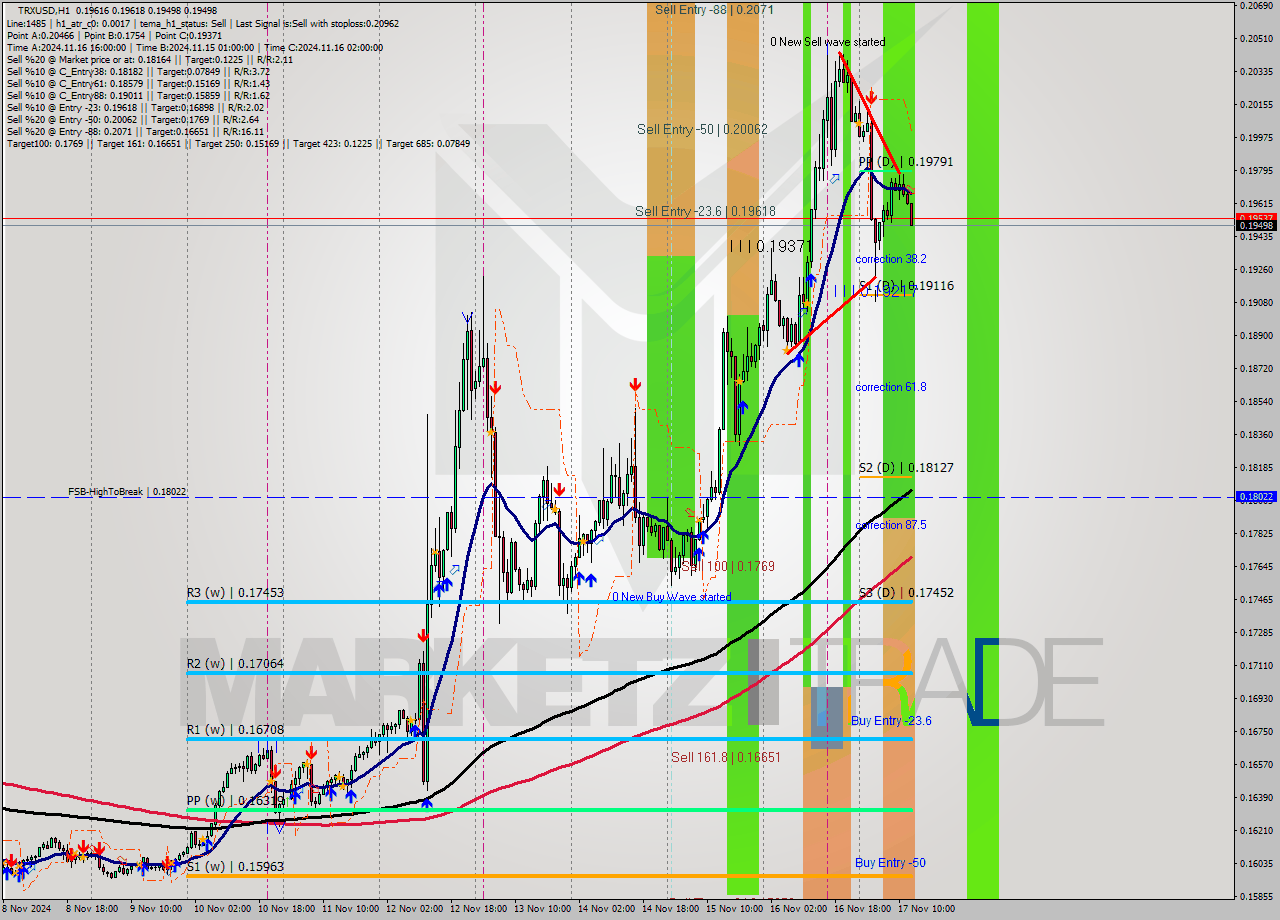Click the 'S3 (D) | 0.17452' label
This screenshot has width=1280, height=920.
point(906,592)
